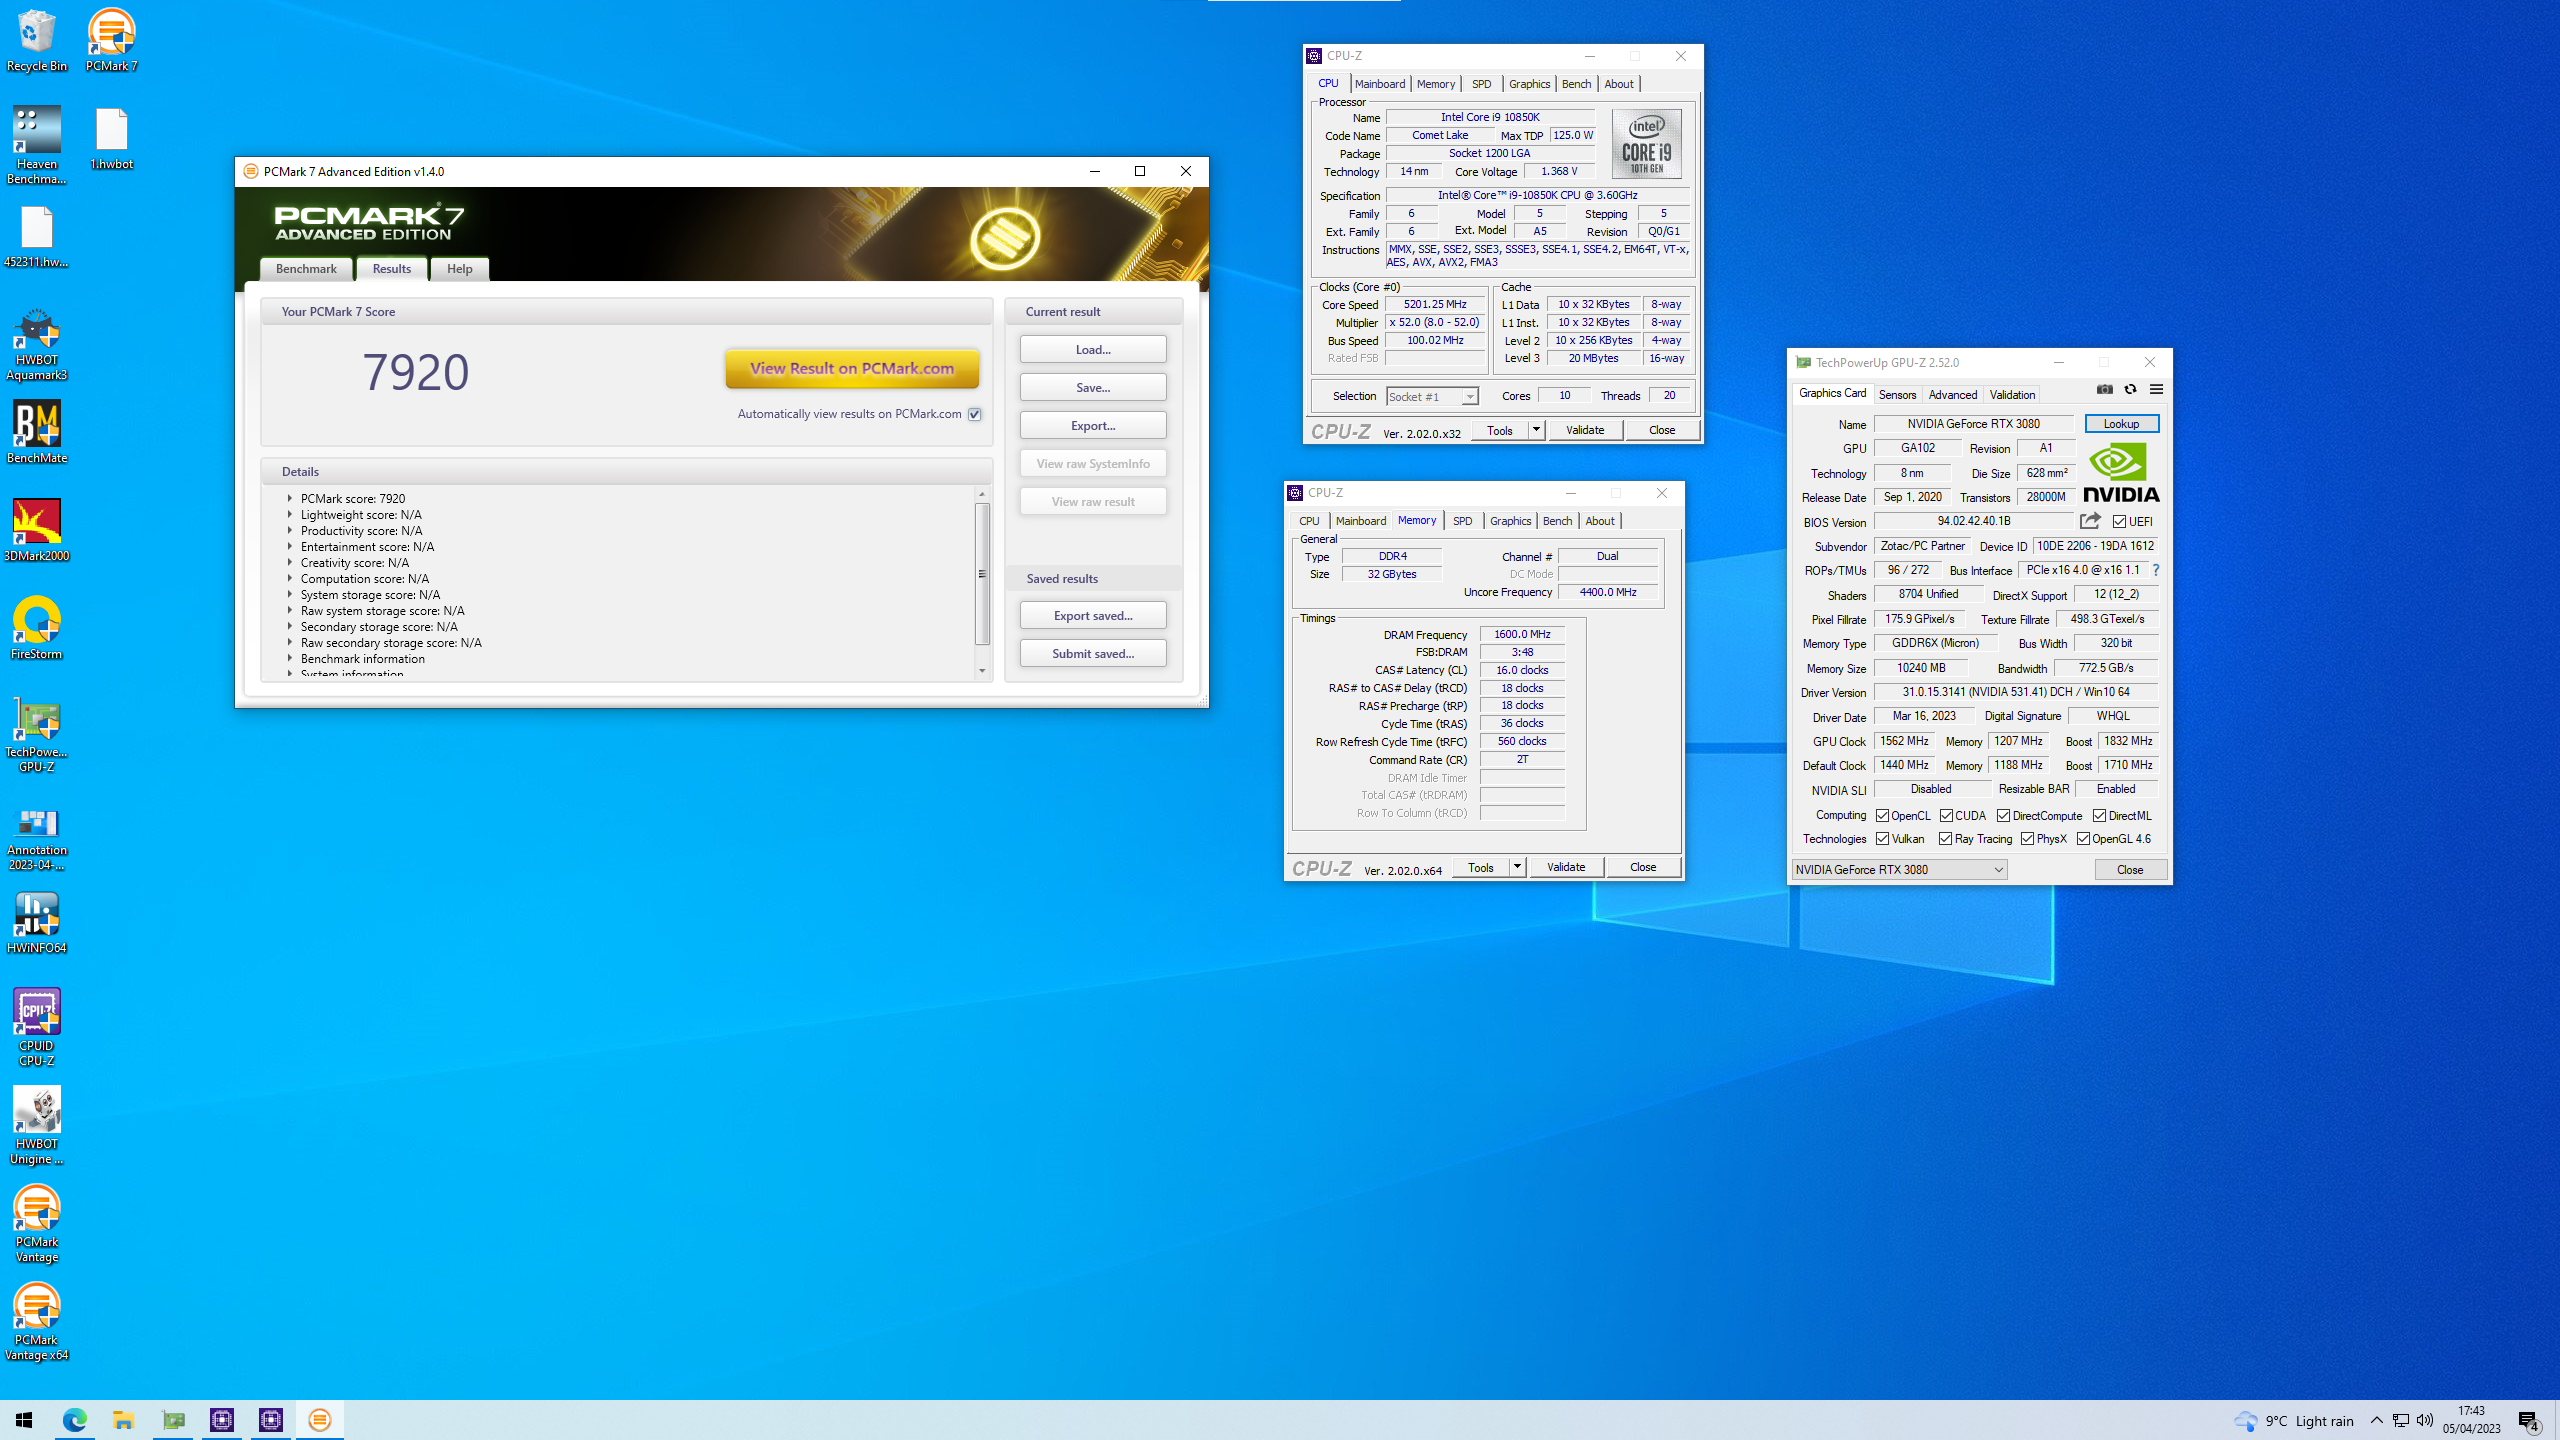Image resolution: width=2560 pixels, height=1440 pixels.
Task: Click Validate in the upper CPU-Z window
Action: point(1585,430)
